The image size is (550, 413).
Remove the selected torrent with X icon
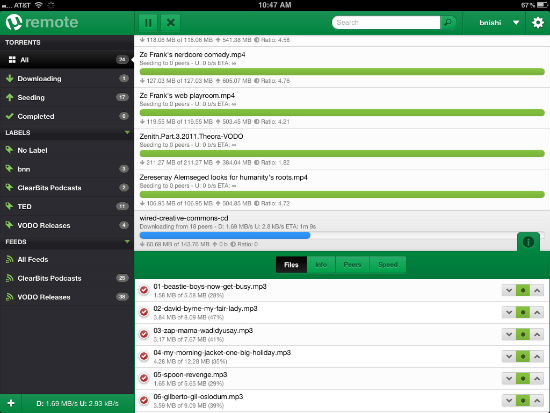click(x=170, y=23)
